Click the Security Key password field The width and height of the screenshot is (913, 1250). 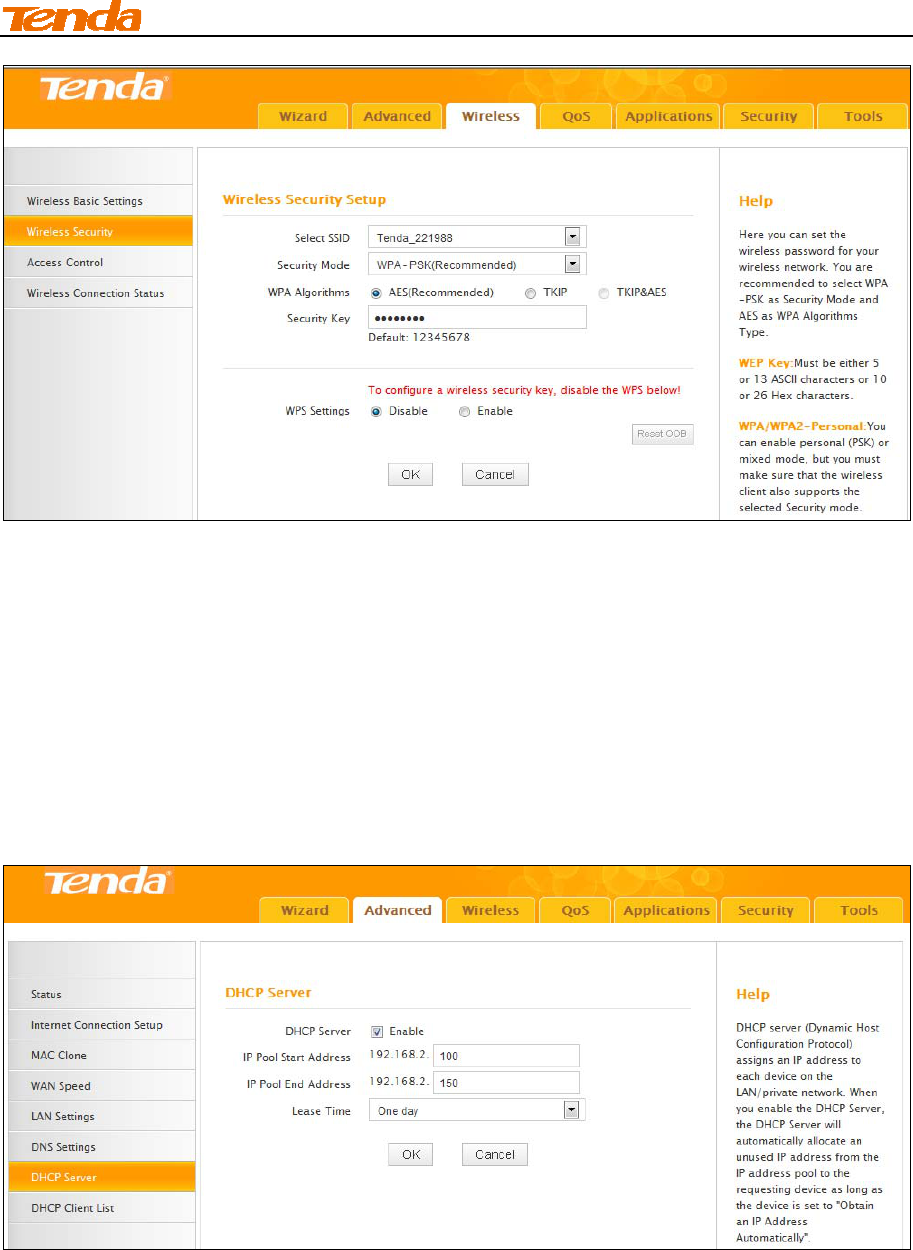pos(477,318)
